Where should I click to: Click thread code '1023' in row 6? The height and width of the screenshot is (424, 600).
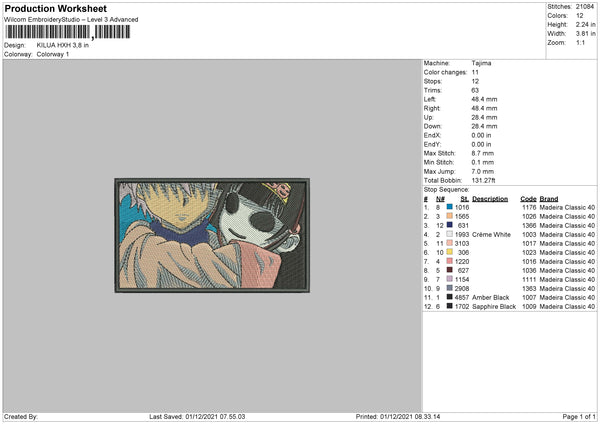click(x=529, y=253)
